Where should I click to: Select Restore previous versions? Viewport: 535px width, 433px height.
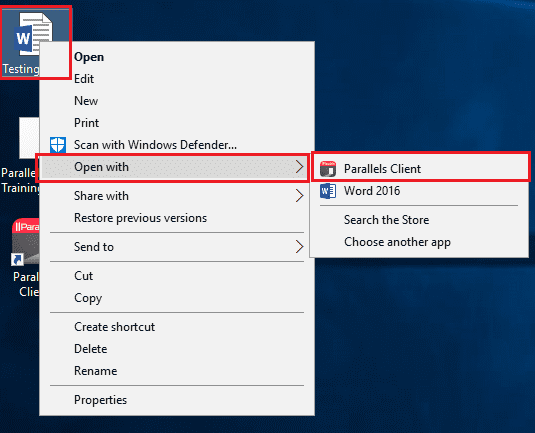[141, 218]
